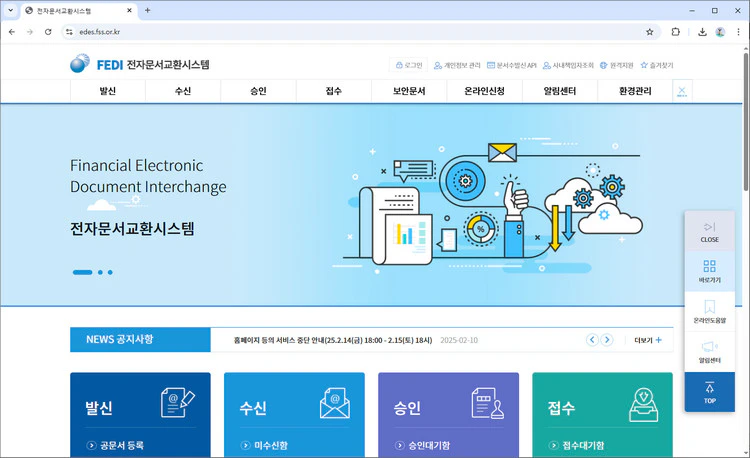Click the 바로가기 grid icon in side panel
Screen dimensions: 750x458
tap(709, 271)
